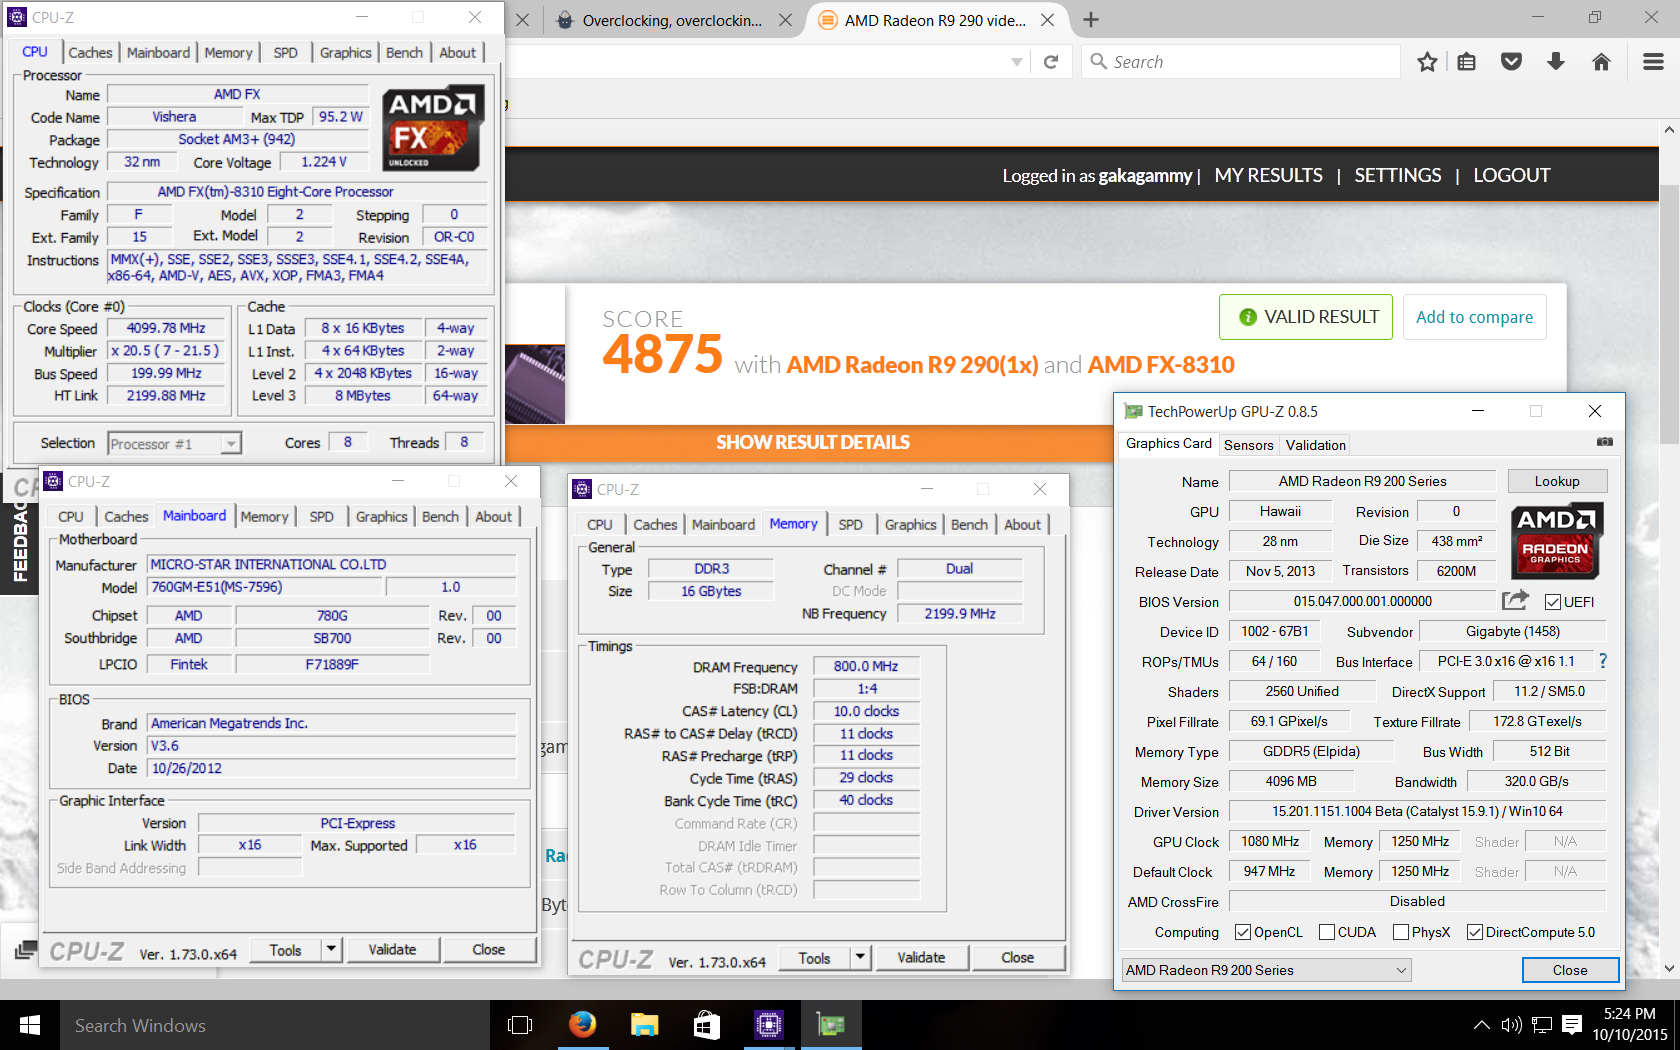Open the URL bar history dropdown arrow

(x=1017, y=62)
